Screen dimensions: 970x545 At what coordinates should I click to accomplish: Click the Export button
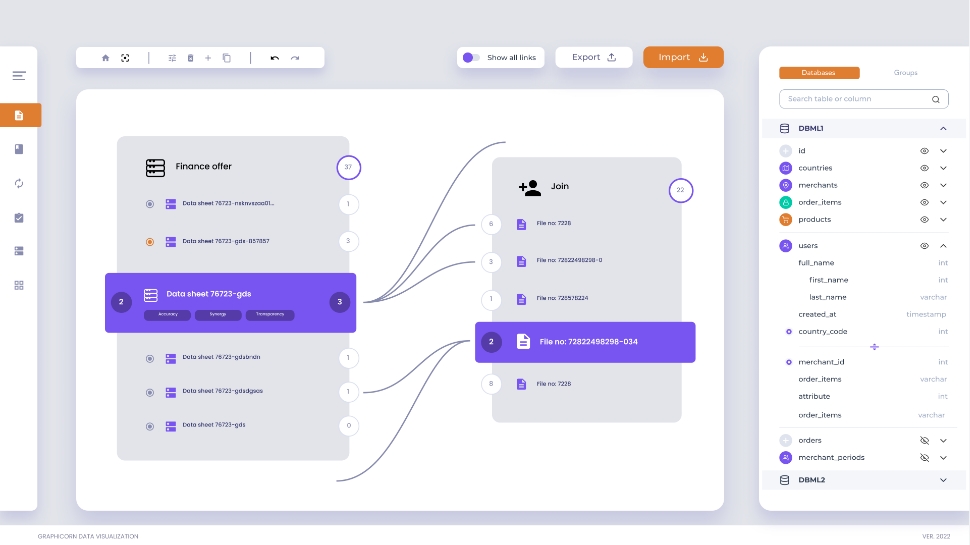click(x=594, y=58)
